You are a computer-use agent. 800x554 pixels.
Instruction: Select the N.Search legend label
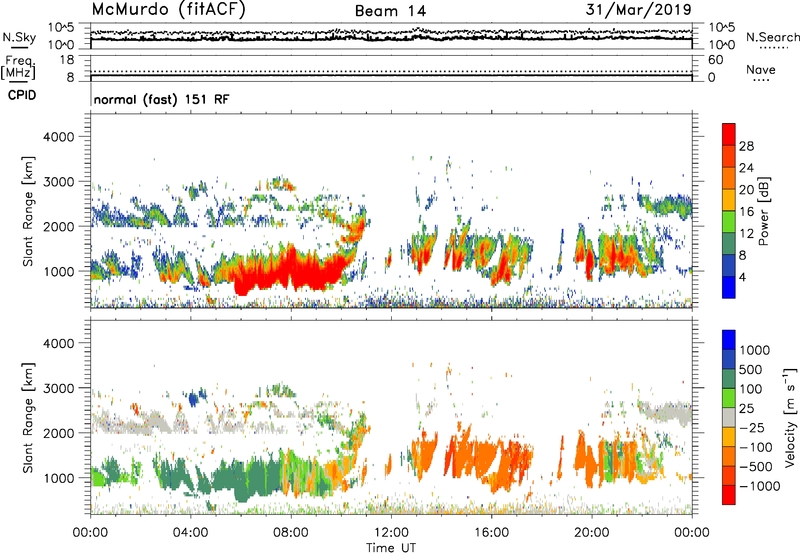tap(772, 37)
